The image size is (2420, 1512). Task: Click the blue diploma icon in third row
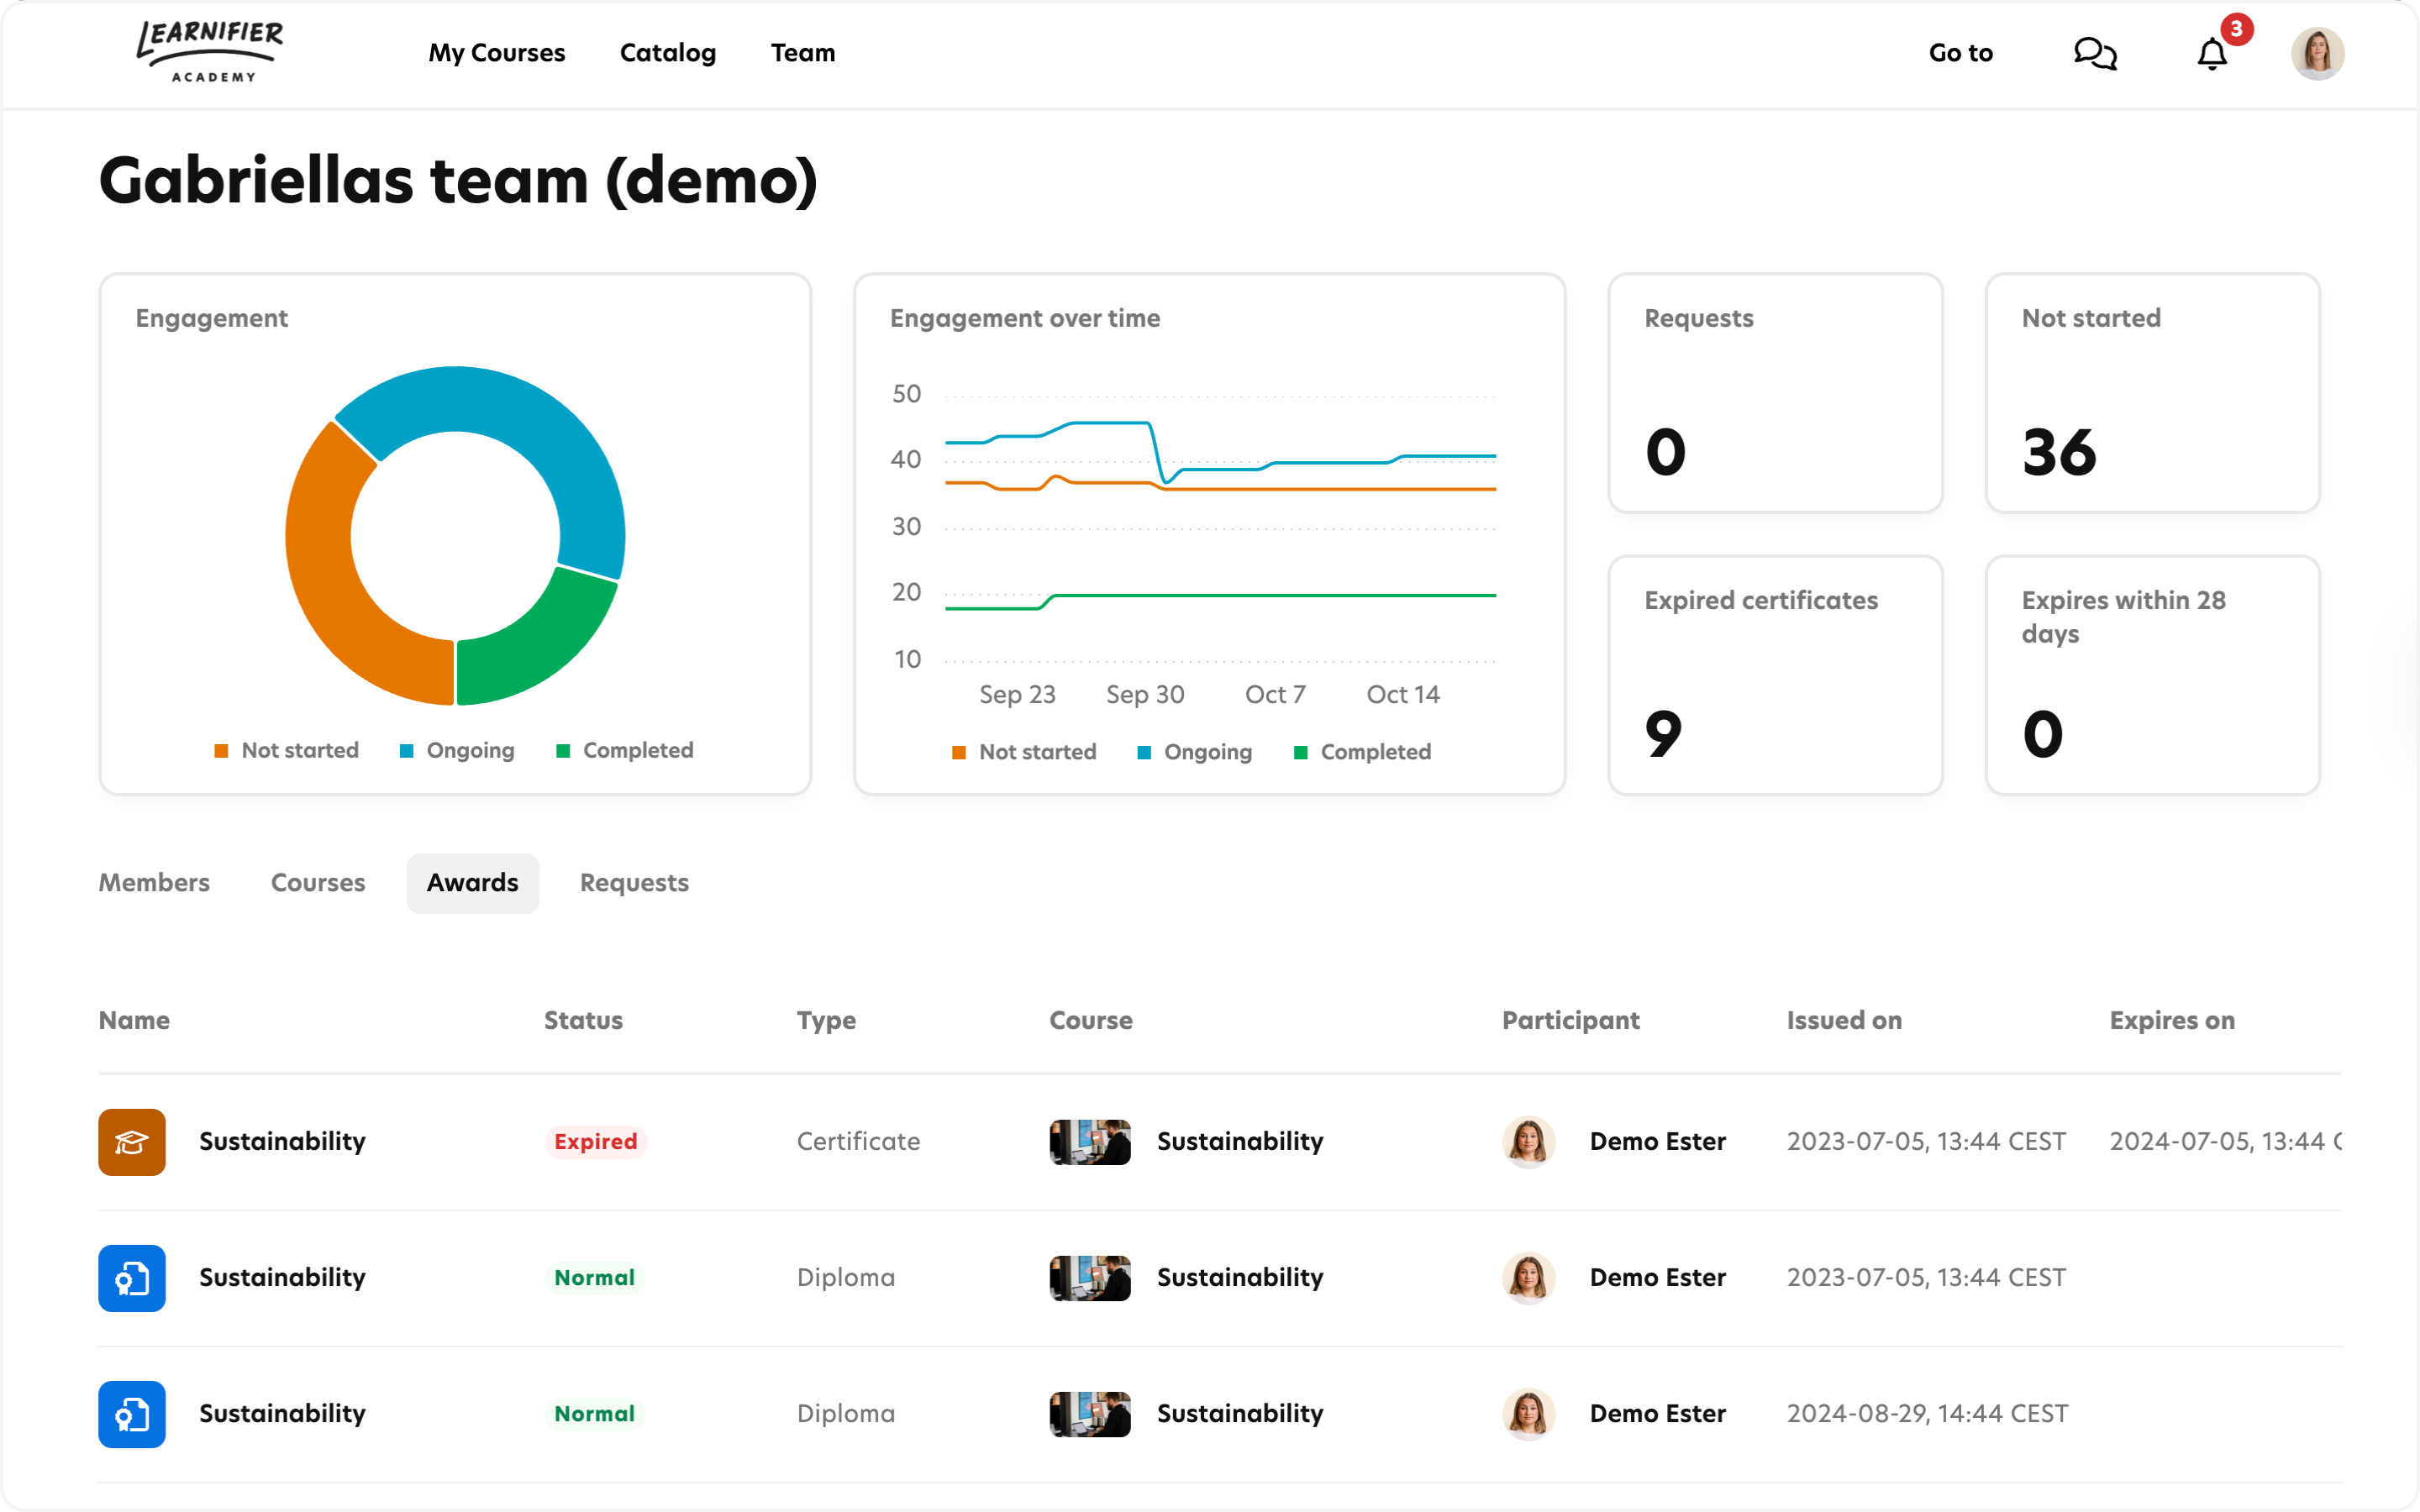132,1413
